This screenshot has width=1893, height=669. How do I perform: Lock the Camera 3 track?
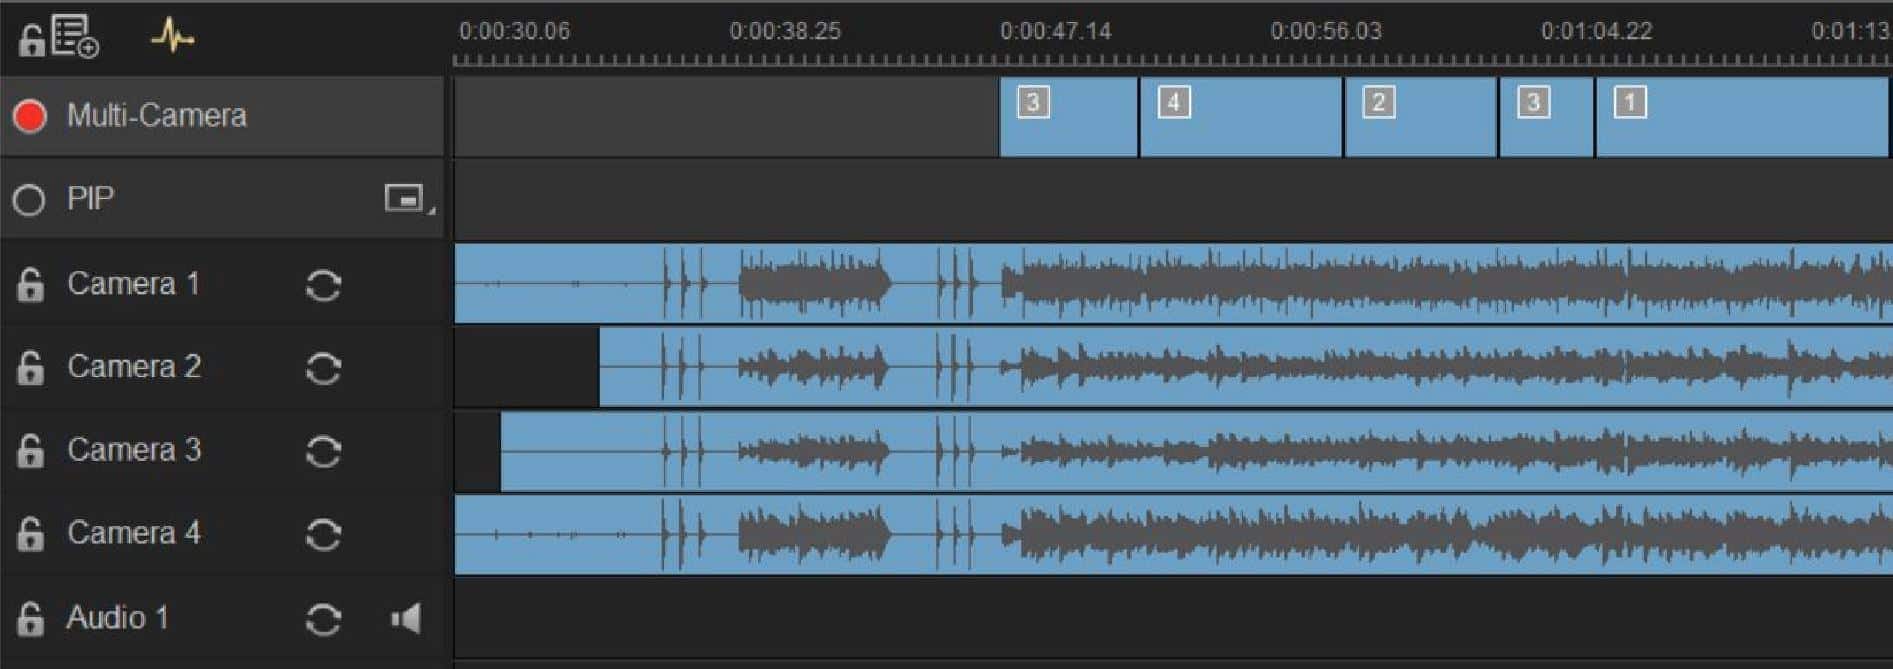click(31, 451)
